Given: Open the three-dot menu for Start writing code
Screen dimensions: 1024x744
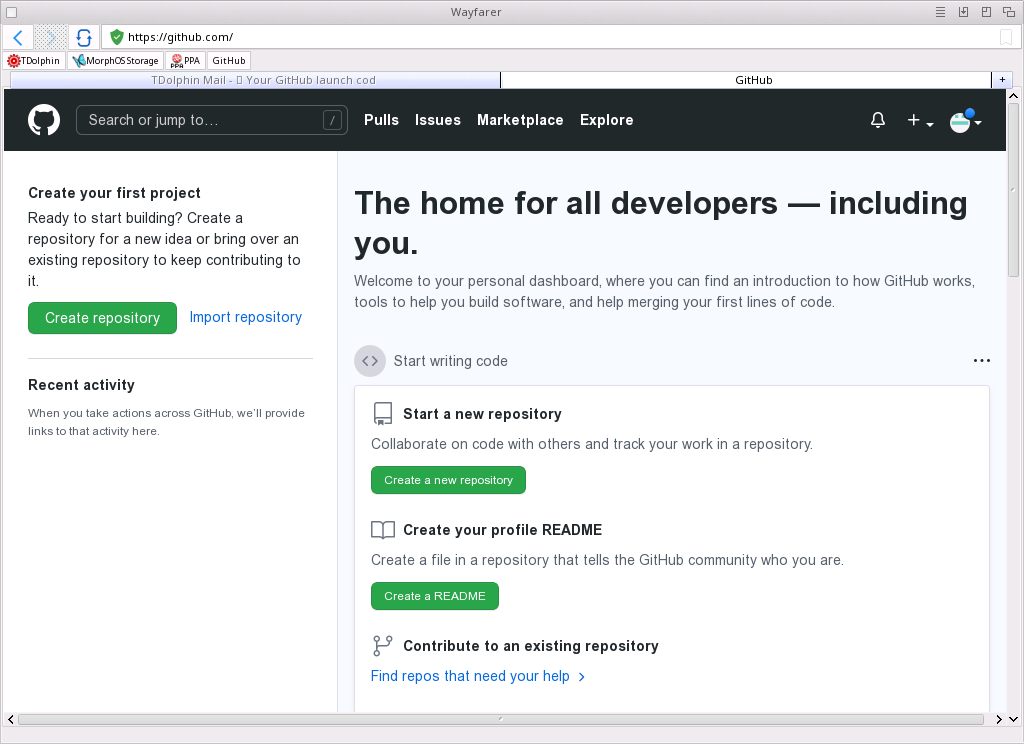Looking at the screenshot, I should tap(982, 361).
